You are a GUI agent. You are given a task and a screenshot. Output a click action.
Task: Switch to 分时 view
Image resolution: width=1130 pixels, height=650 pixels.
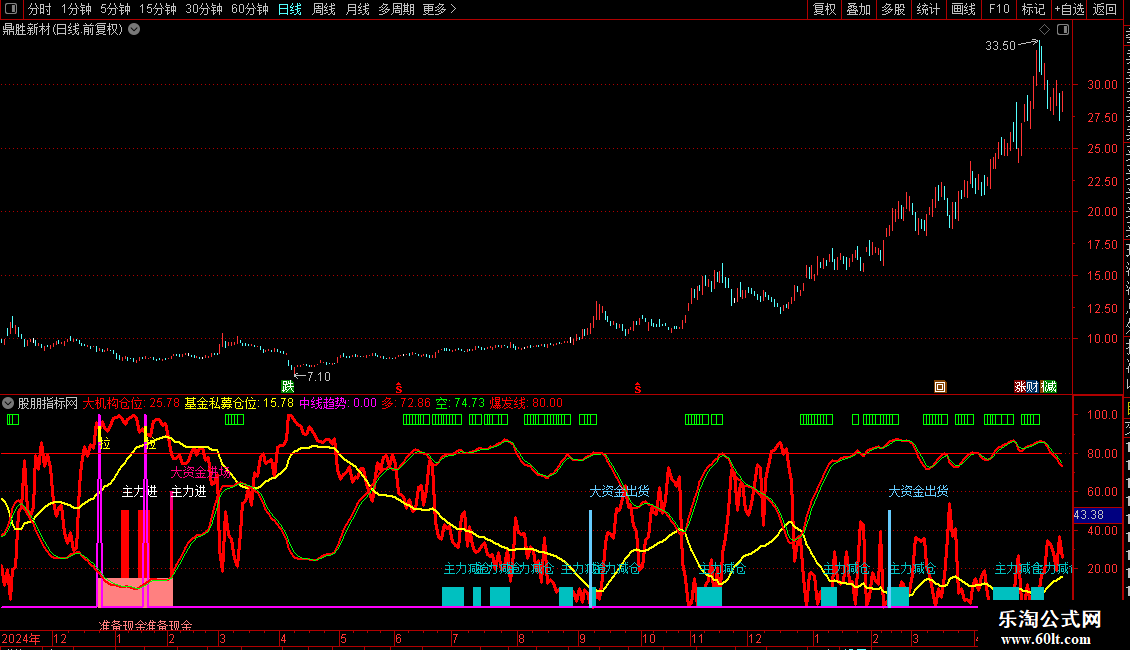tap(40, 9)
